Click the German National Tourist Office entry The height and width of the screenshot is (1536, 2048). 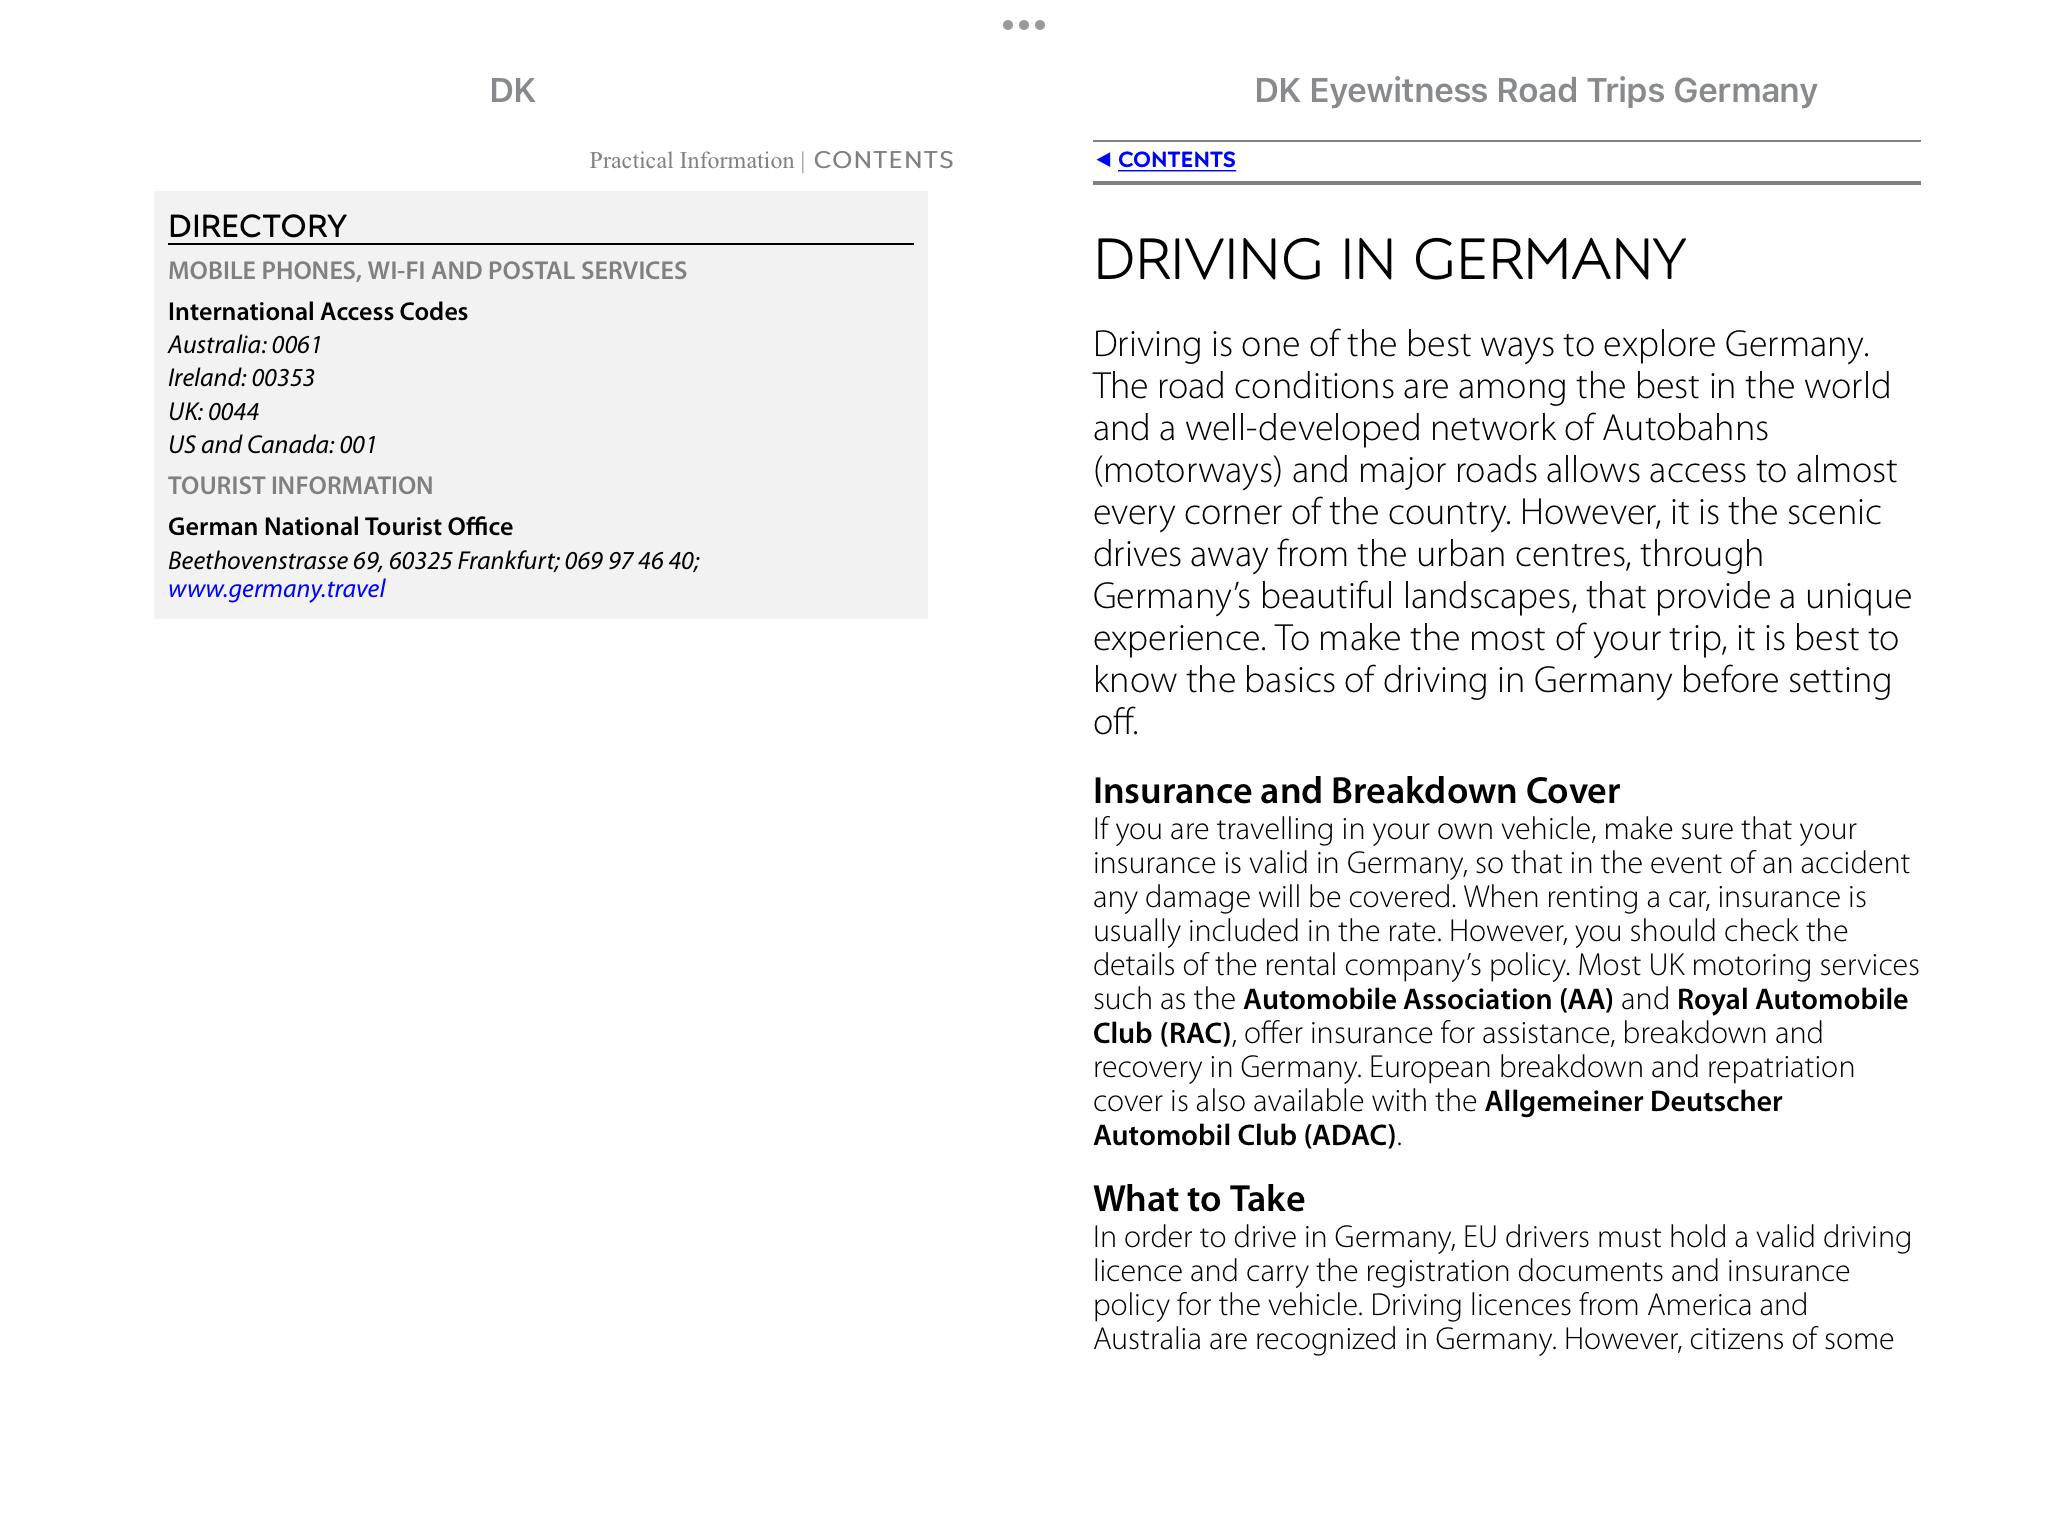340,527
